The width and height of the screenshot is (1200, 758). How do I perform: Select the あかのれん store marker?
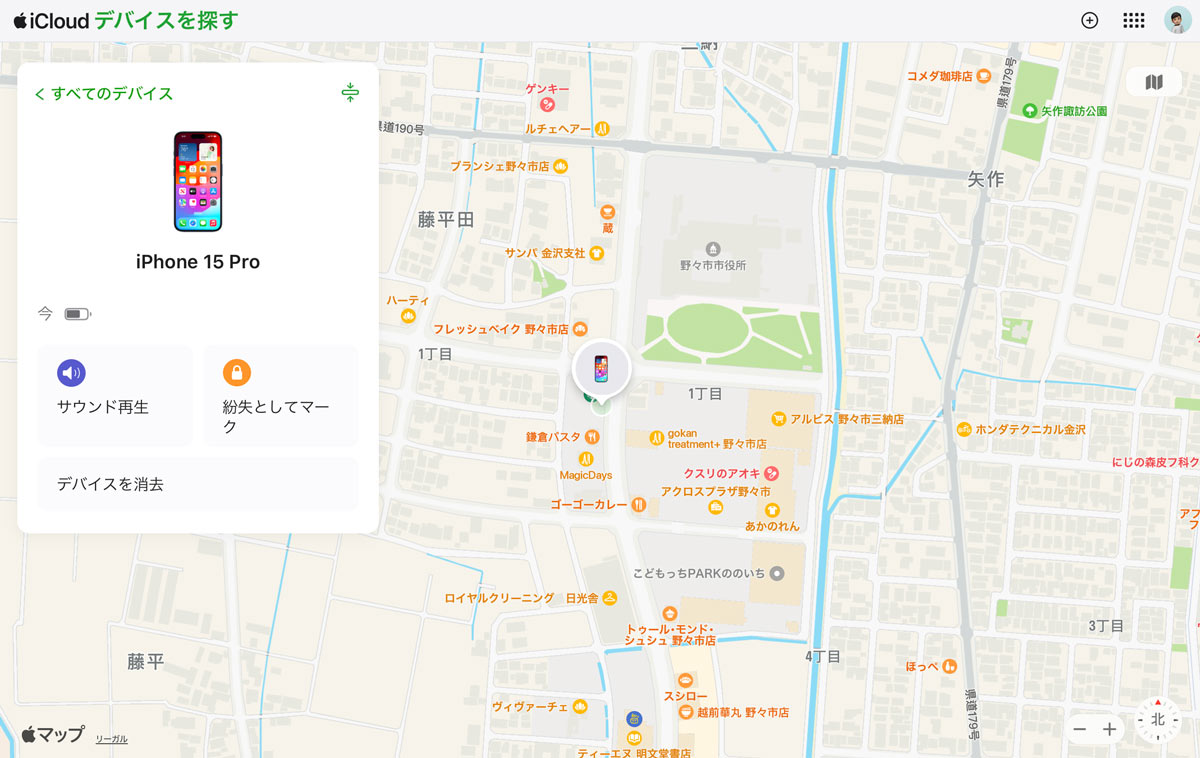pos(771,510)
